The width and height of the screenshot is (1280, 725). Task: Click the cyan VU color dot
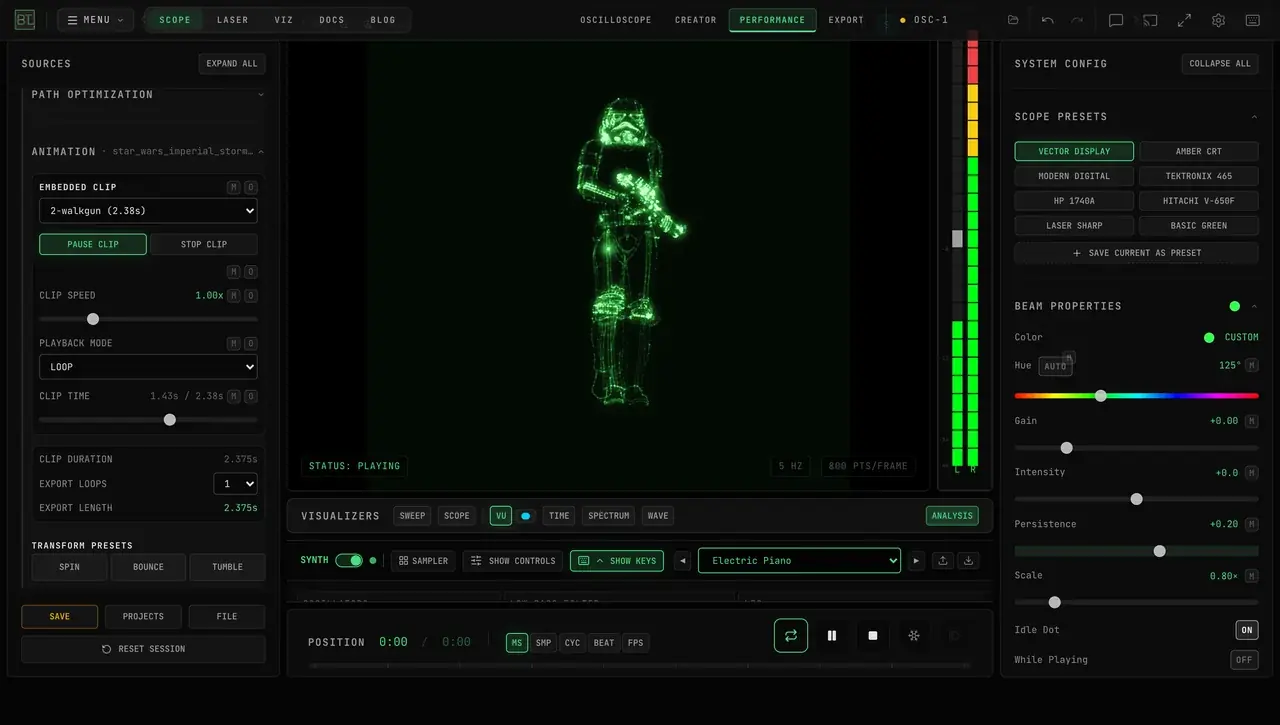pos(526,516)
